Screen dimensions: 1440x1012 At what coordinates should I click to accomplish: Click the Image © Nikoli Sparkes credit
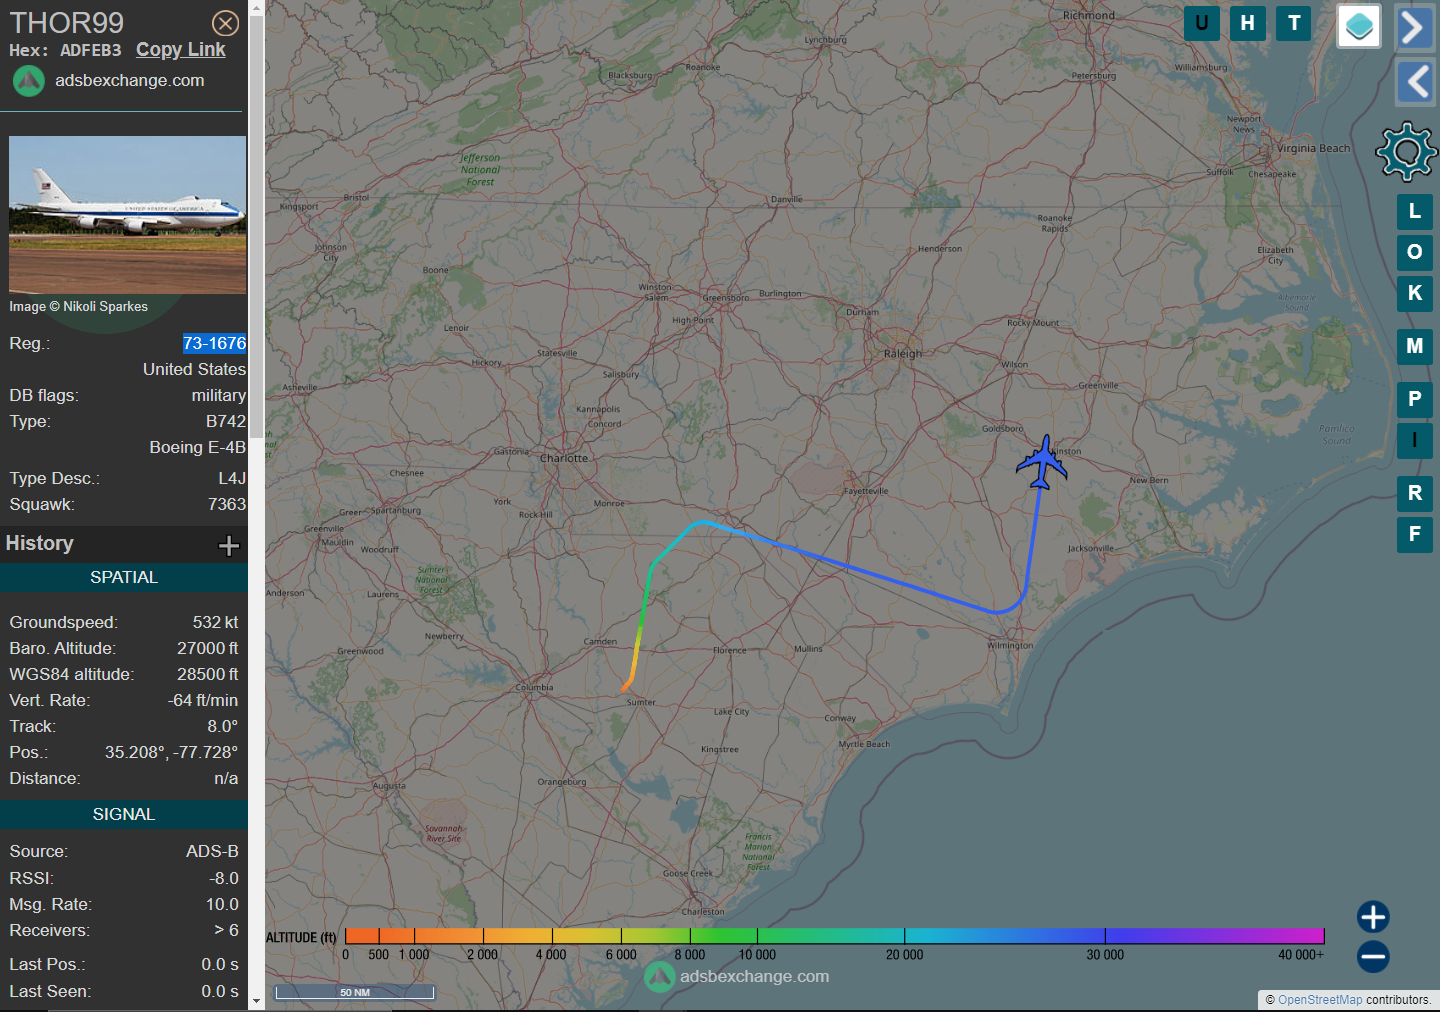tap(79, 307)
